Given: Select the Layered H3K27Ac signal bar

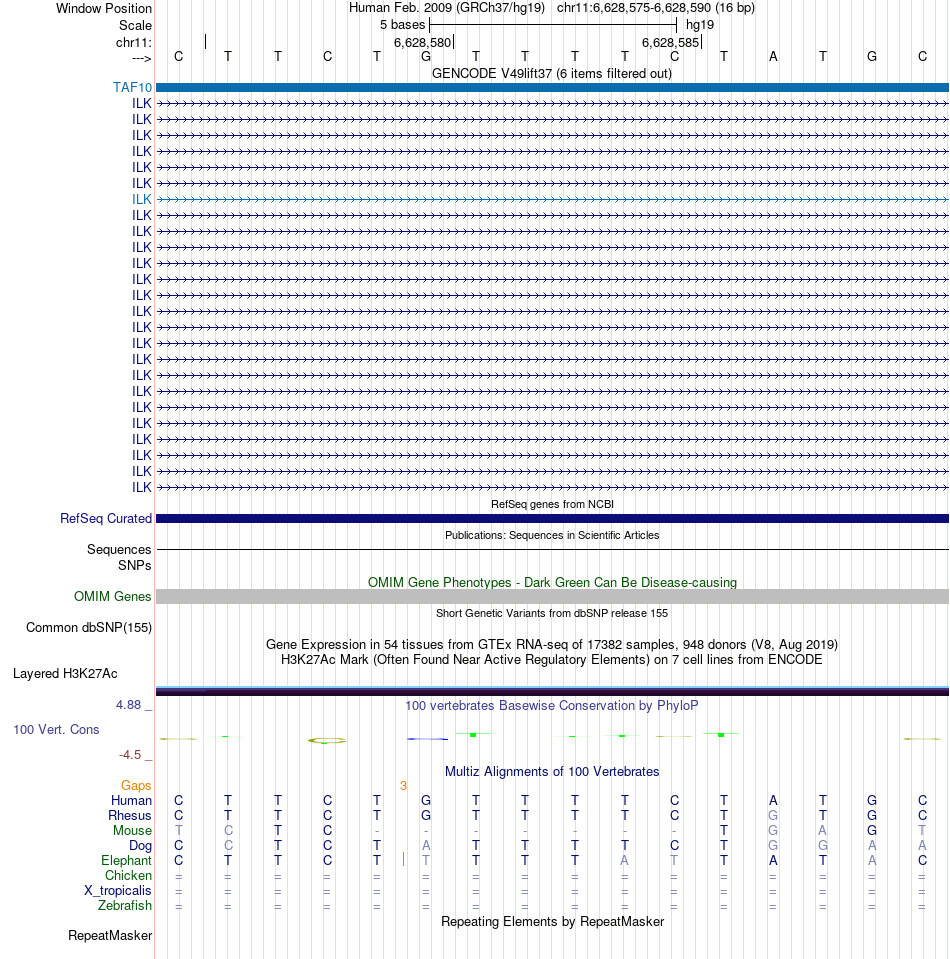Looking at the screenshot, I should [552, 691].
